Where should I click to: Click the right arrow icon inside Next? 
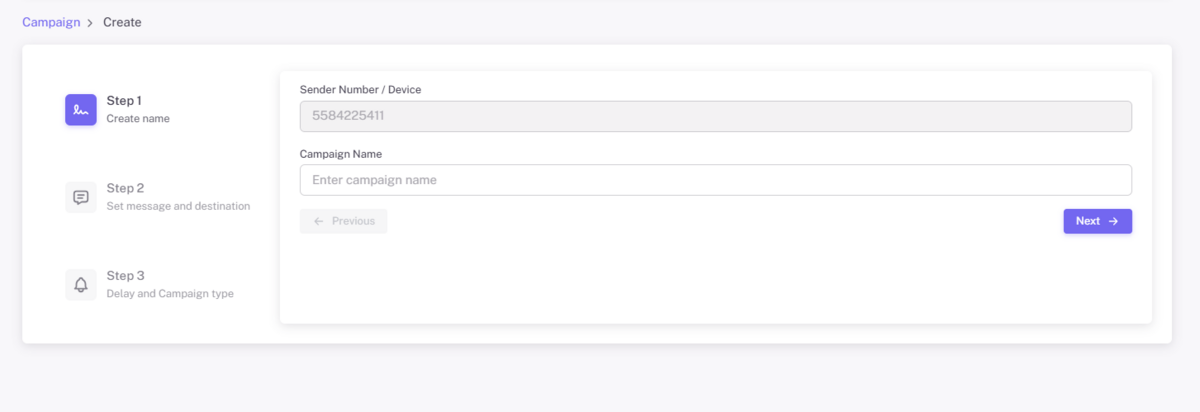point(1113,221)
